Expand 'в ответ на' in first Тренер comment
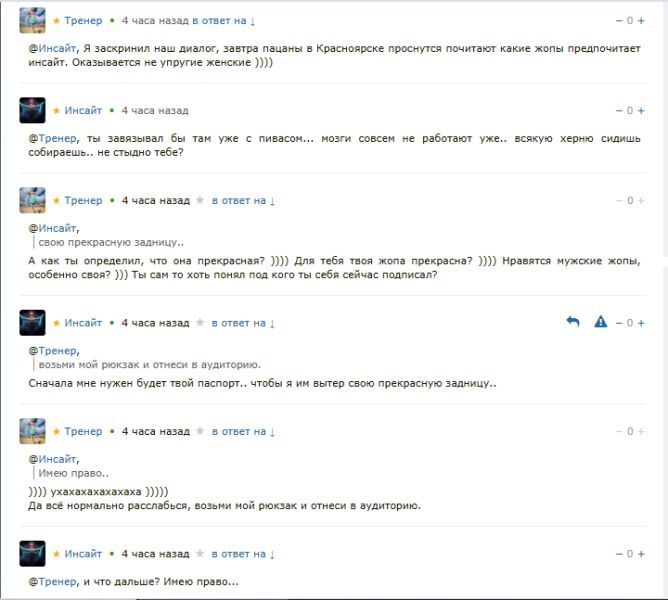The width and height of the screenshot is (668, 600). tap(223, 20)
